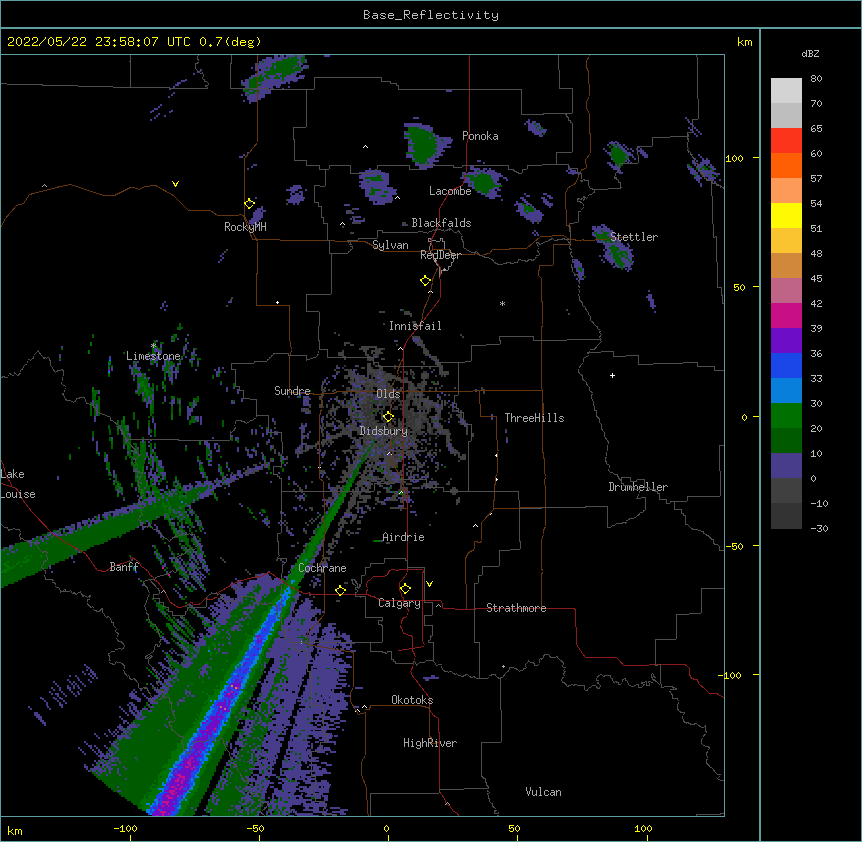862x842 pixels.
Task: Pick the yellow 51-54 dBZ legend swatch
Action: click(x=786, y=215)
